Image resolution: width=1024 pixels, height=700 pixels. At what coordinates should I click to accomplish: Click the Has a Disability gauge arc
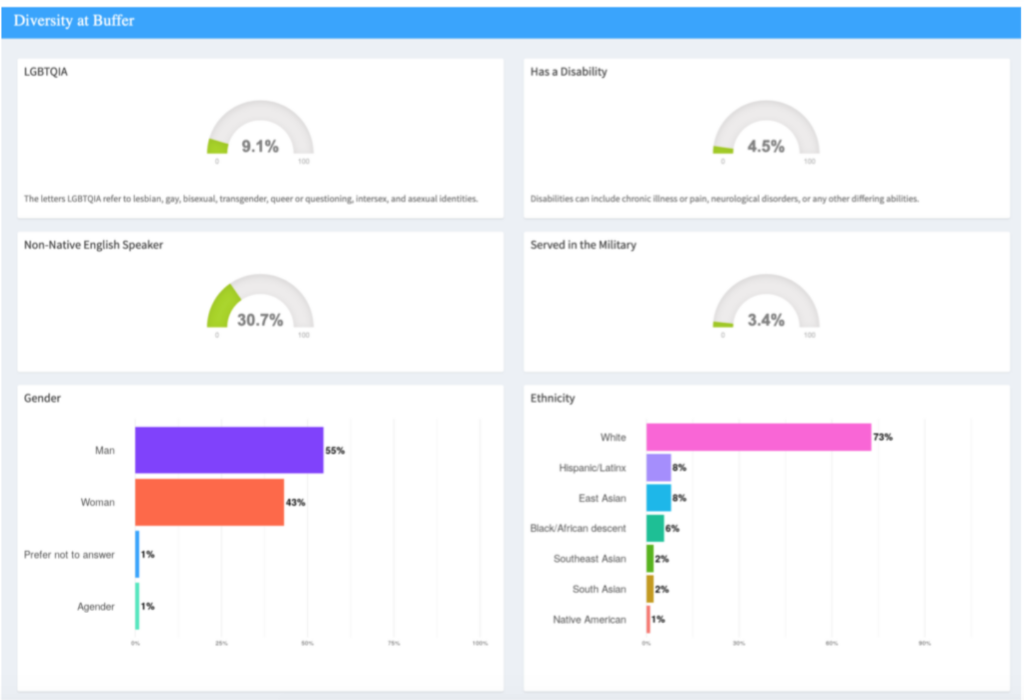tap(766, 127)
